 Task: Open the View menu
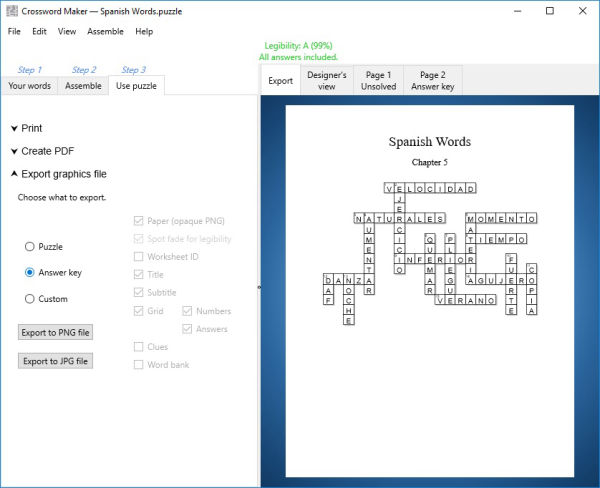click(x=67, y=31)
